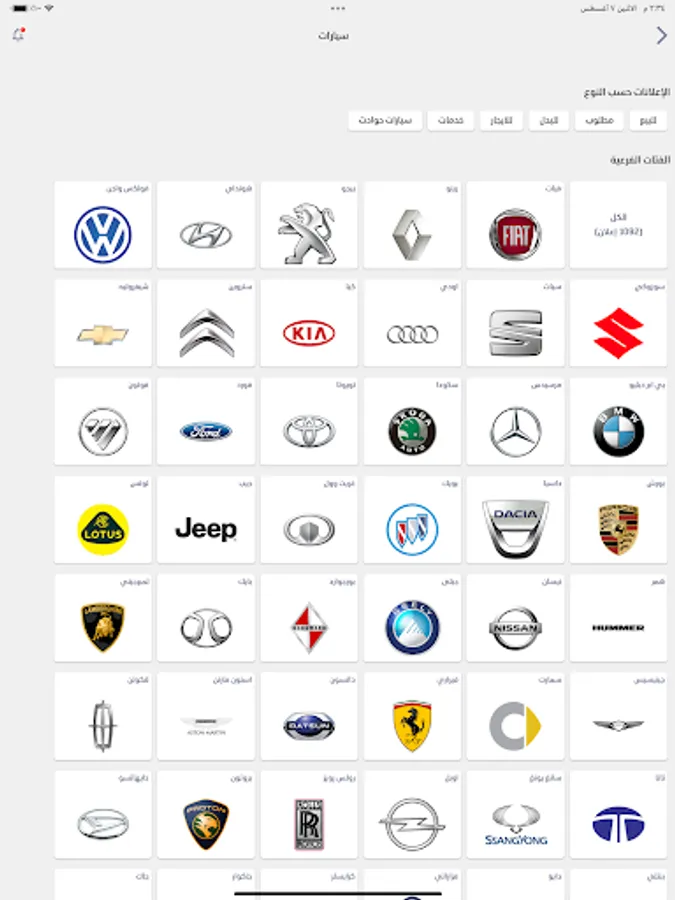Open the Ford oval logo
Screen dimensions: 675x900
(x=206, y=432)
